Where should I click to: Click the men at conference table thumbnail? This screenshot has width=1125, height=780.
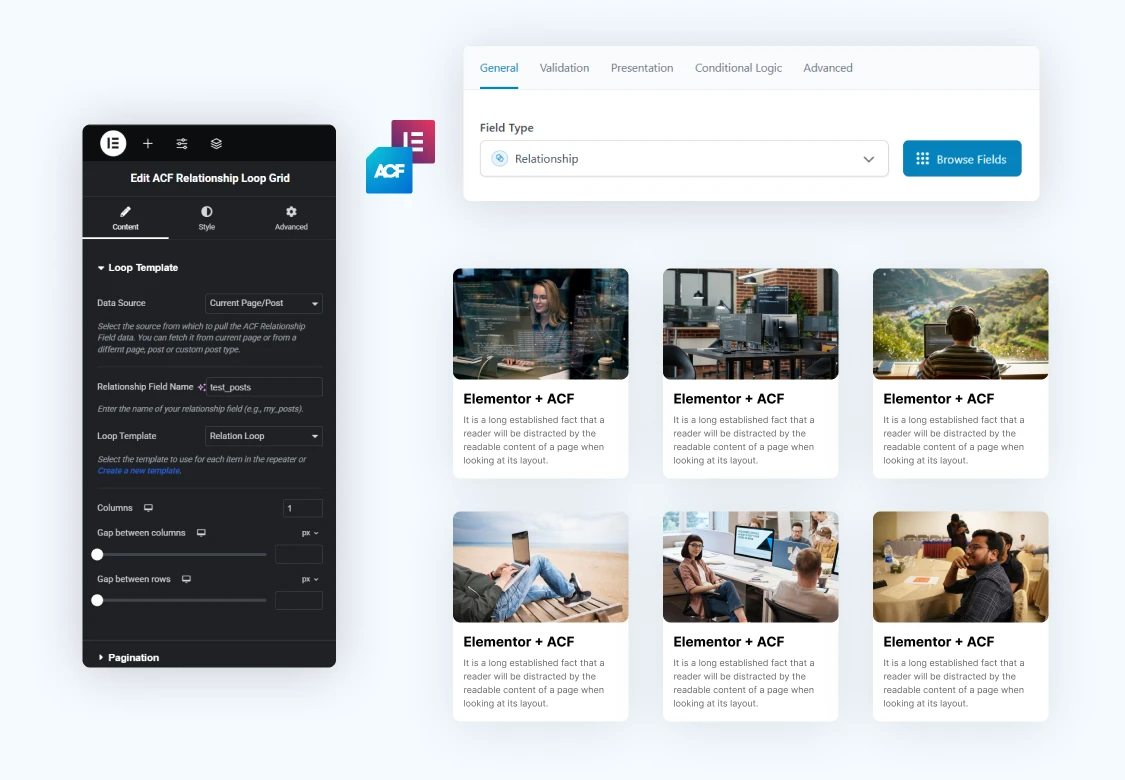coord(961,567)
